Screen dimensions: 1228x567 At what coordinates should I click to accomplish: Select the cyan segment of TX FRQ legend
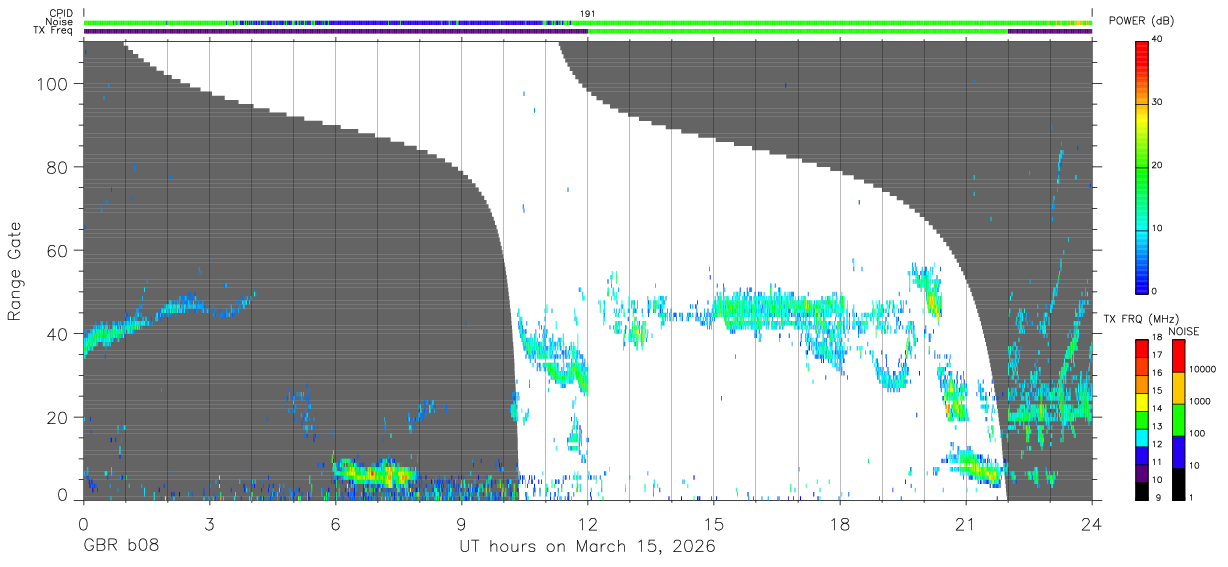coord(1142,436)
